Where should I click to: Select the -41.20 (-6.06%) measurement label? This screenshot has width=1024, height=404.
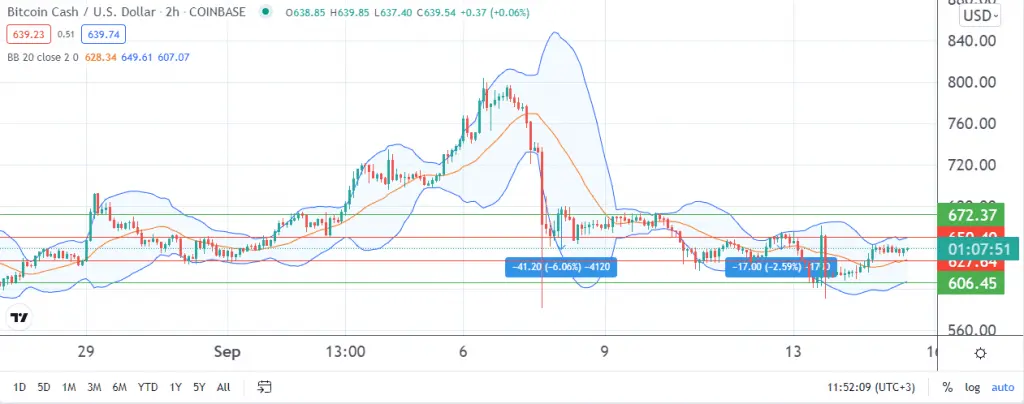pyautogui.click(x=561, y=267)
